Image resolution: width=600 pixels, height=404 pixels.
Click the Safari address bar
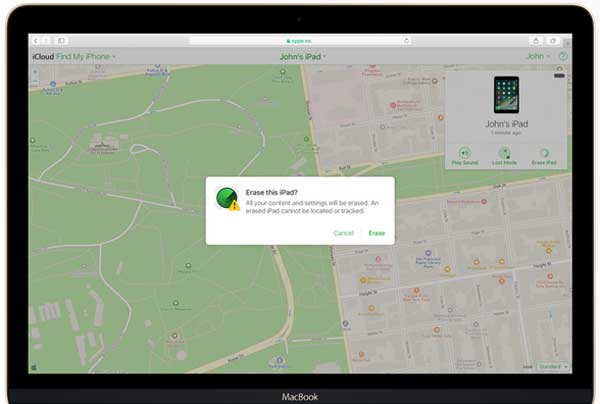[x=300, y=41]
